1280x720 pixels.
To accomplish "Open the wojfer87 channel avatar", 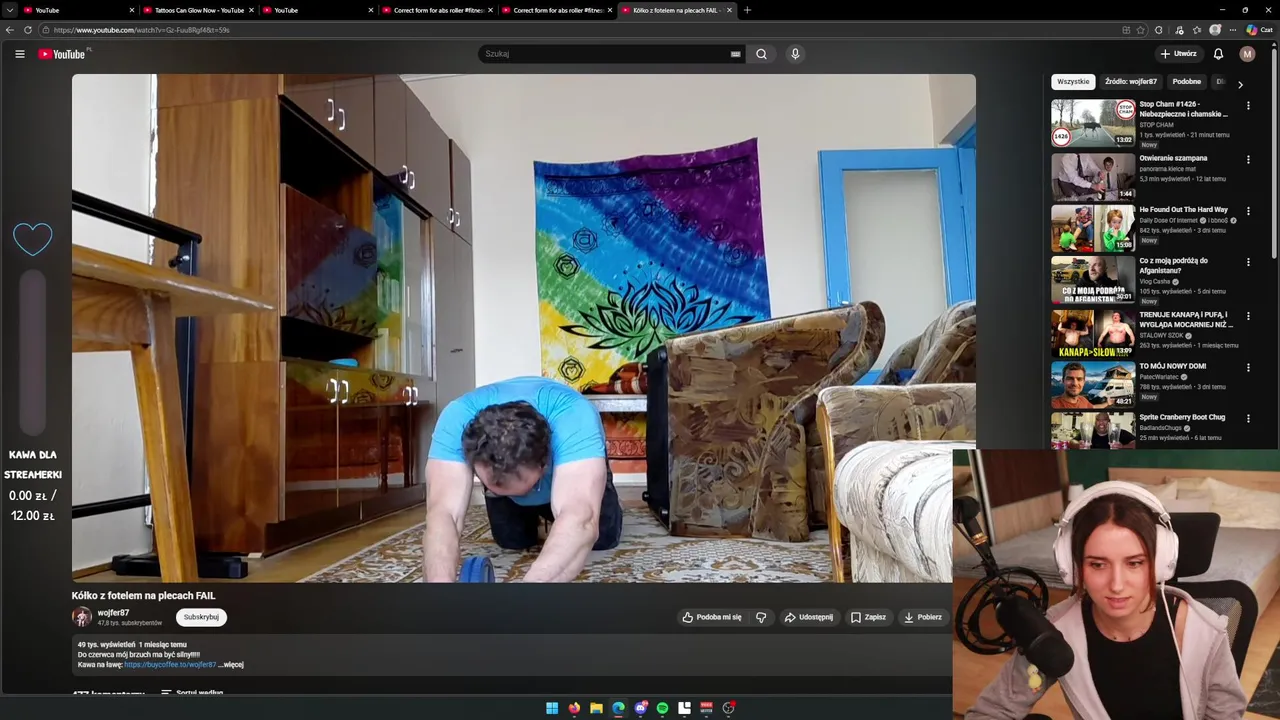I will tap(82, 617).
